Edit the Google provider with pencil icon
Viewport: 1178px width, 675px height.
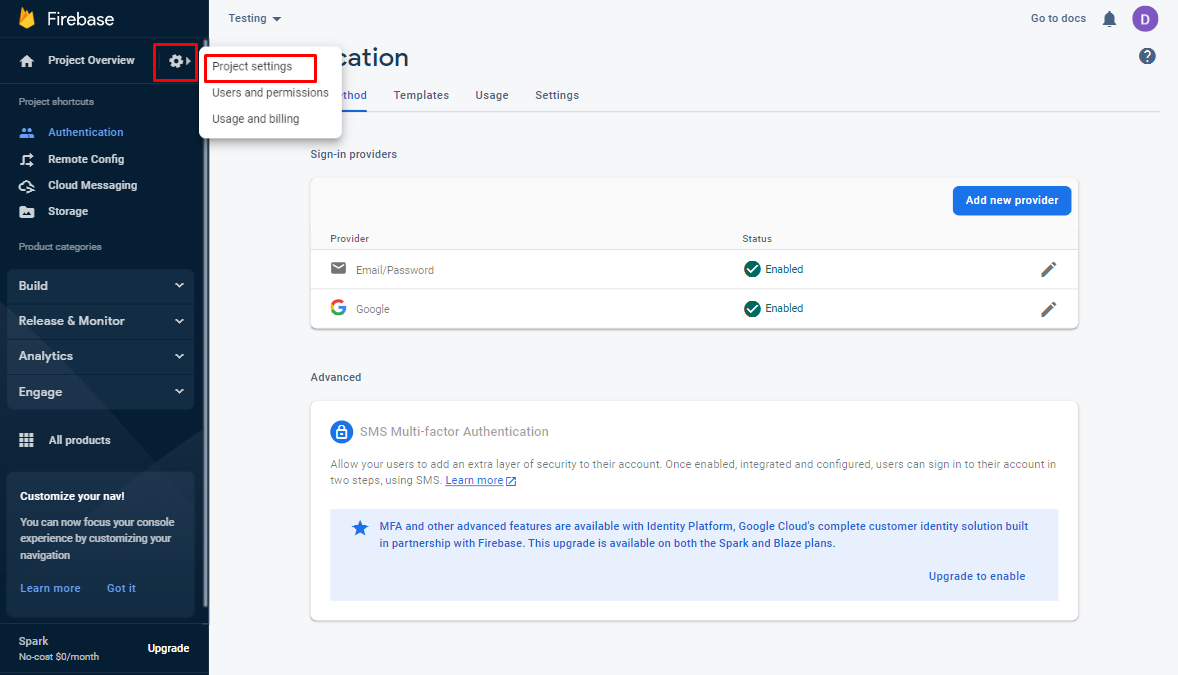pos(1049,309)
